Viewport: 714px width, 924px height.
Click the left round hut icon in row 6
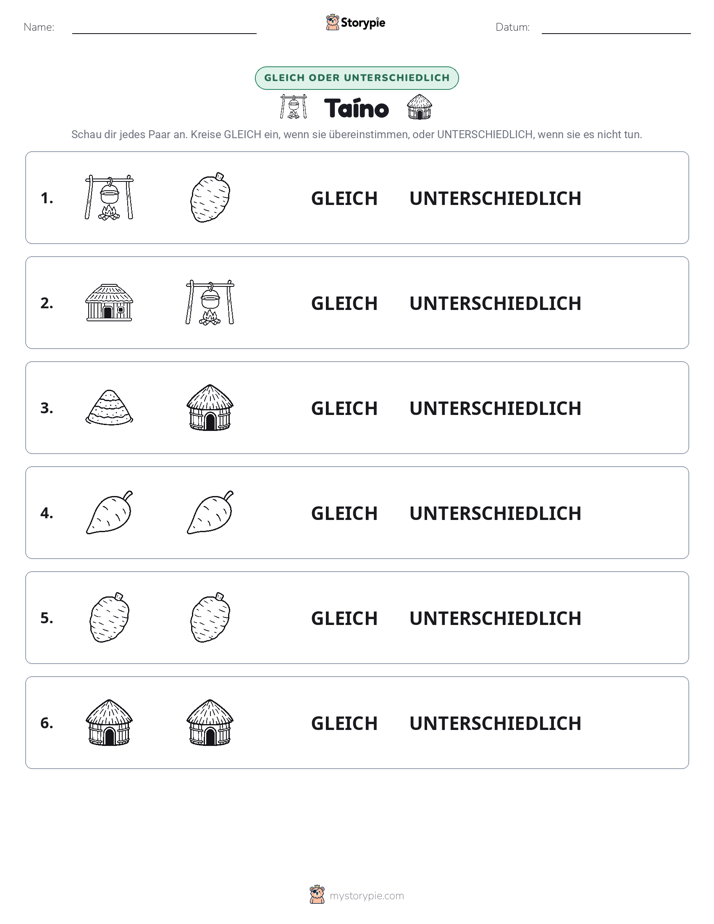click(109, 722)
